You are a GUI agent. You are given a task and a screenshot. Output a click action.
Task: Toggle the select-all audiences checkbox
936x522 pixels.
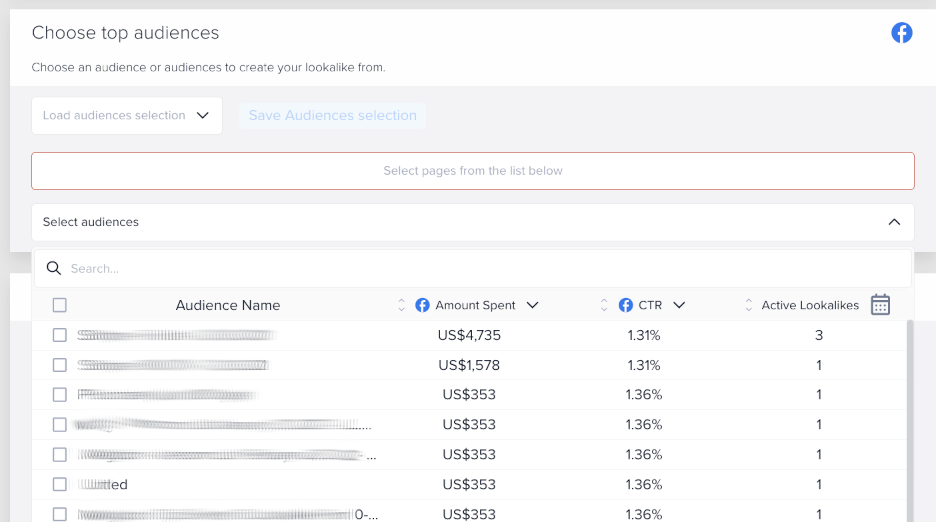point(60,305)
